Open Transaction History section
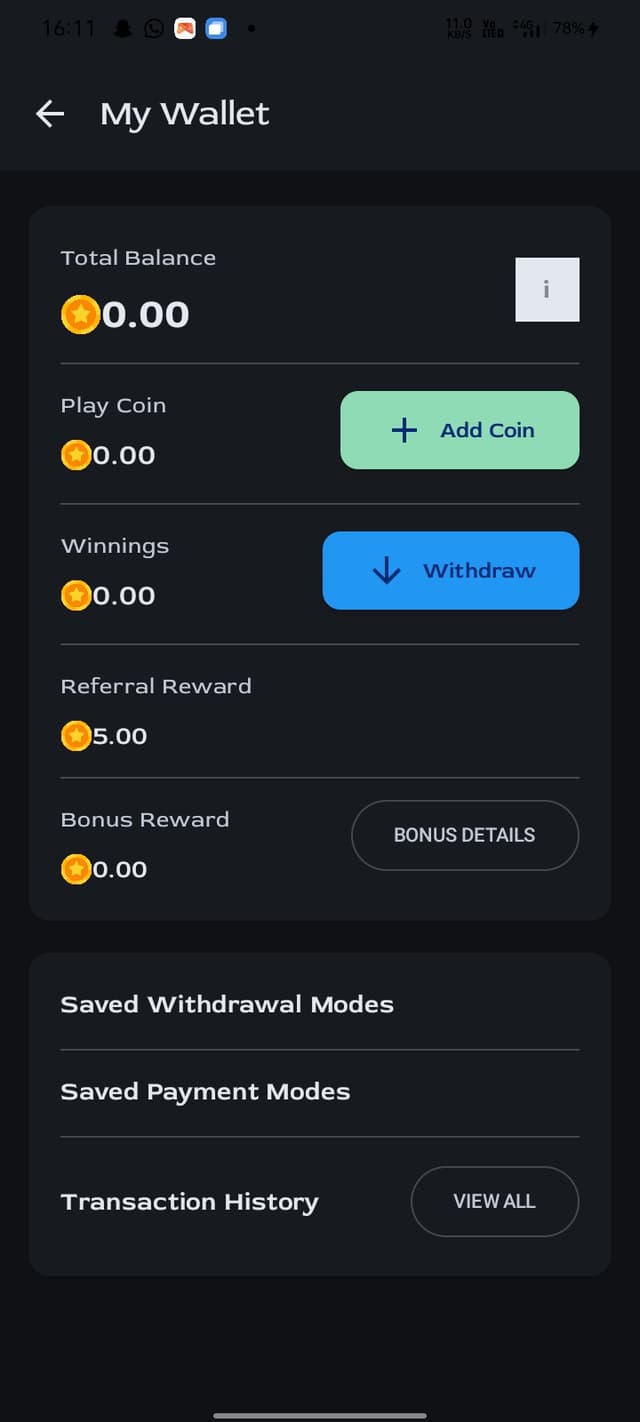The width and height of the screenshot is (640, 1422). pyautogui.click(x=189, y=1201)
